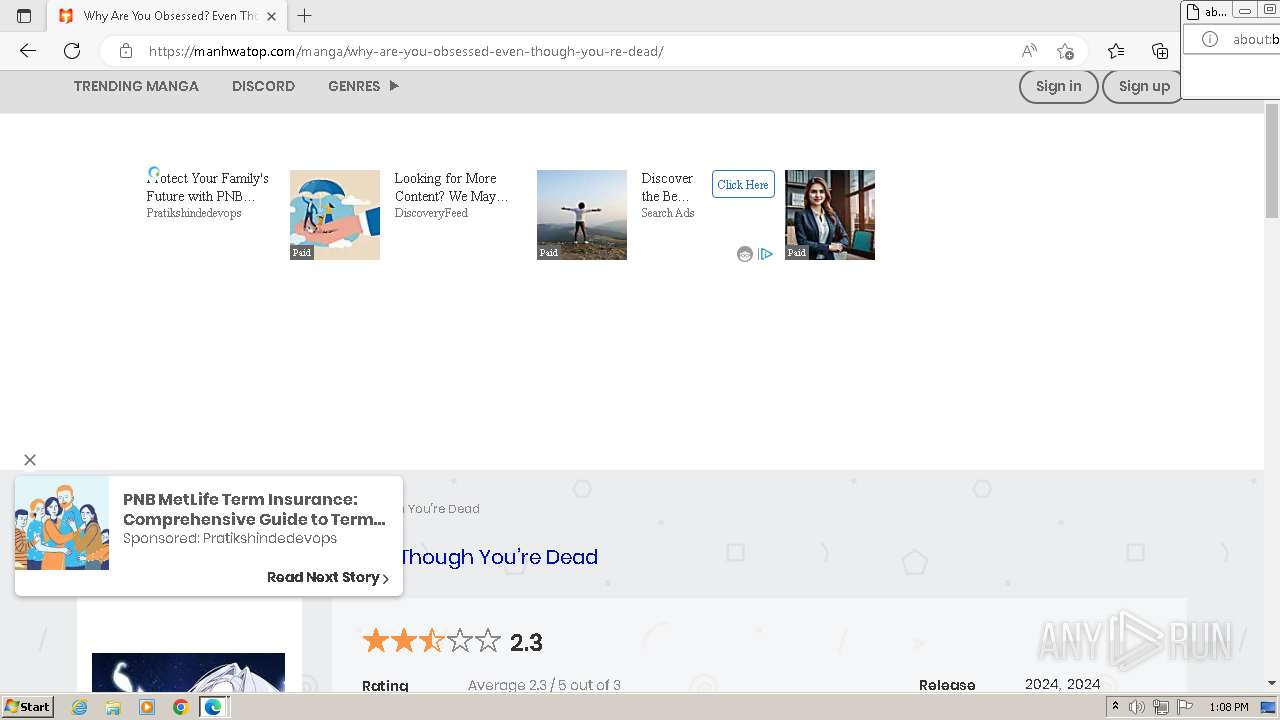
Task: Open the DISCORD menu link
Action: point(263,86)
